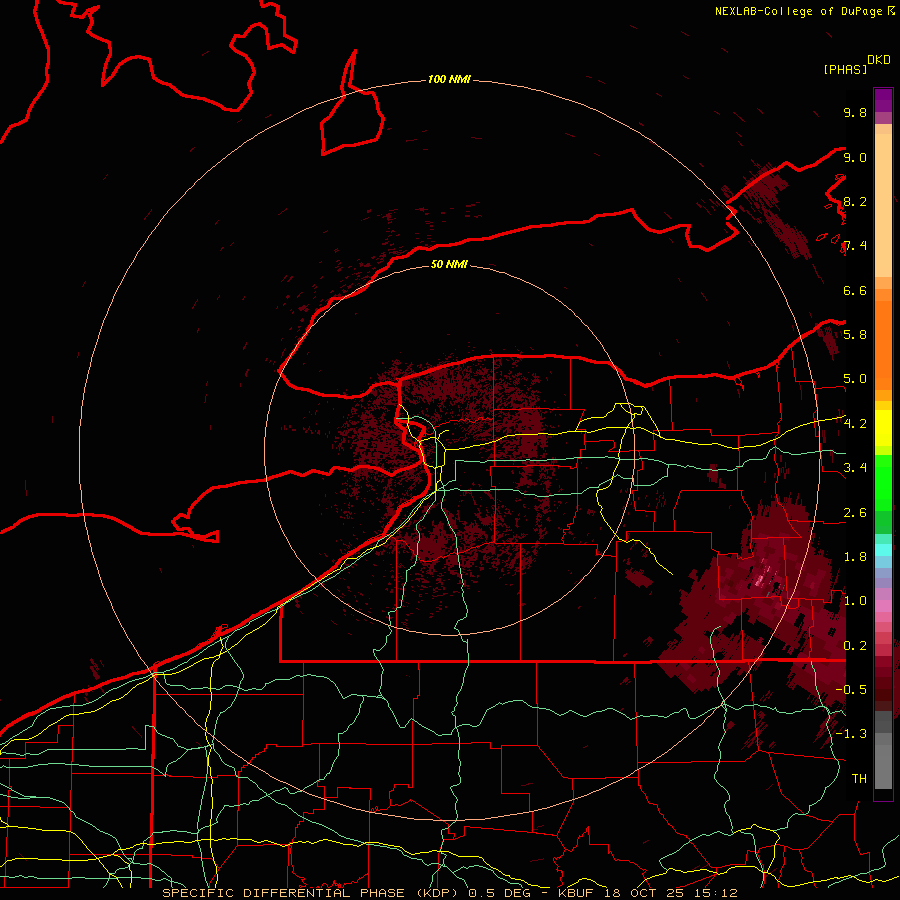Click the TH label on the legend
The height and width of the screenshot is (900, 900).
[858, 778]
